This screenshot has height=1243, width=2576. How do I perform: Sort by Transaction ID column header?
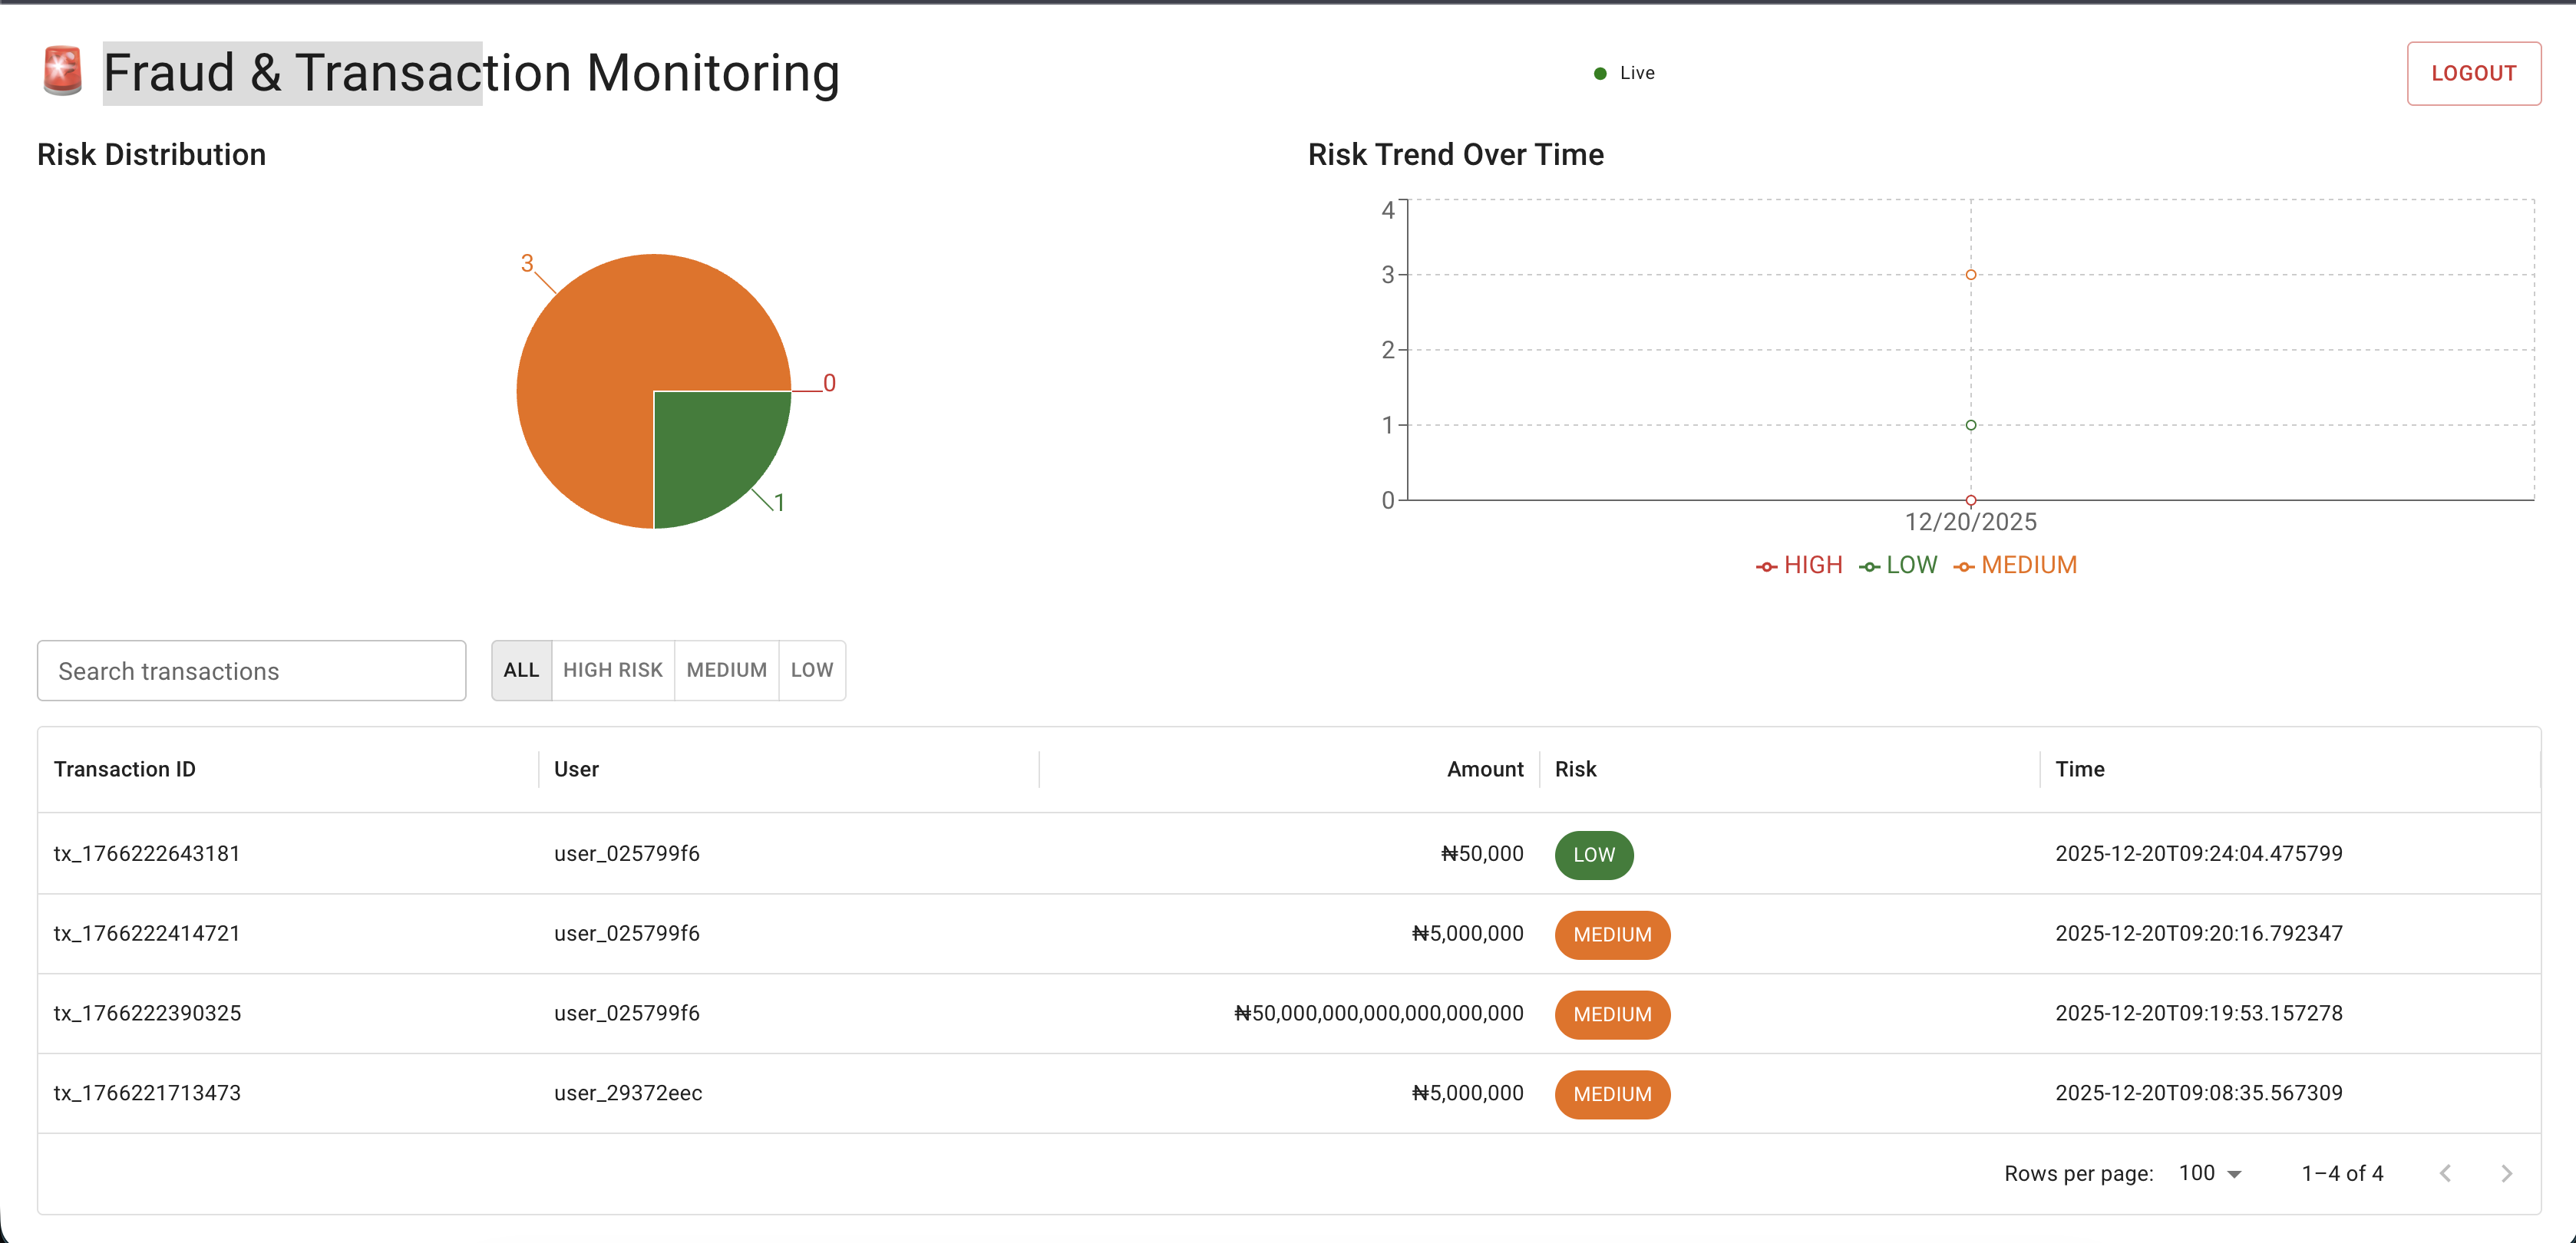point(125,769)
